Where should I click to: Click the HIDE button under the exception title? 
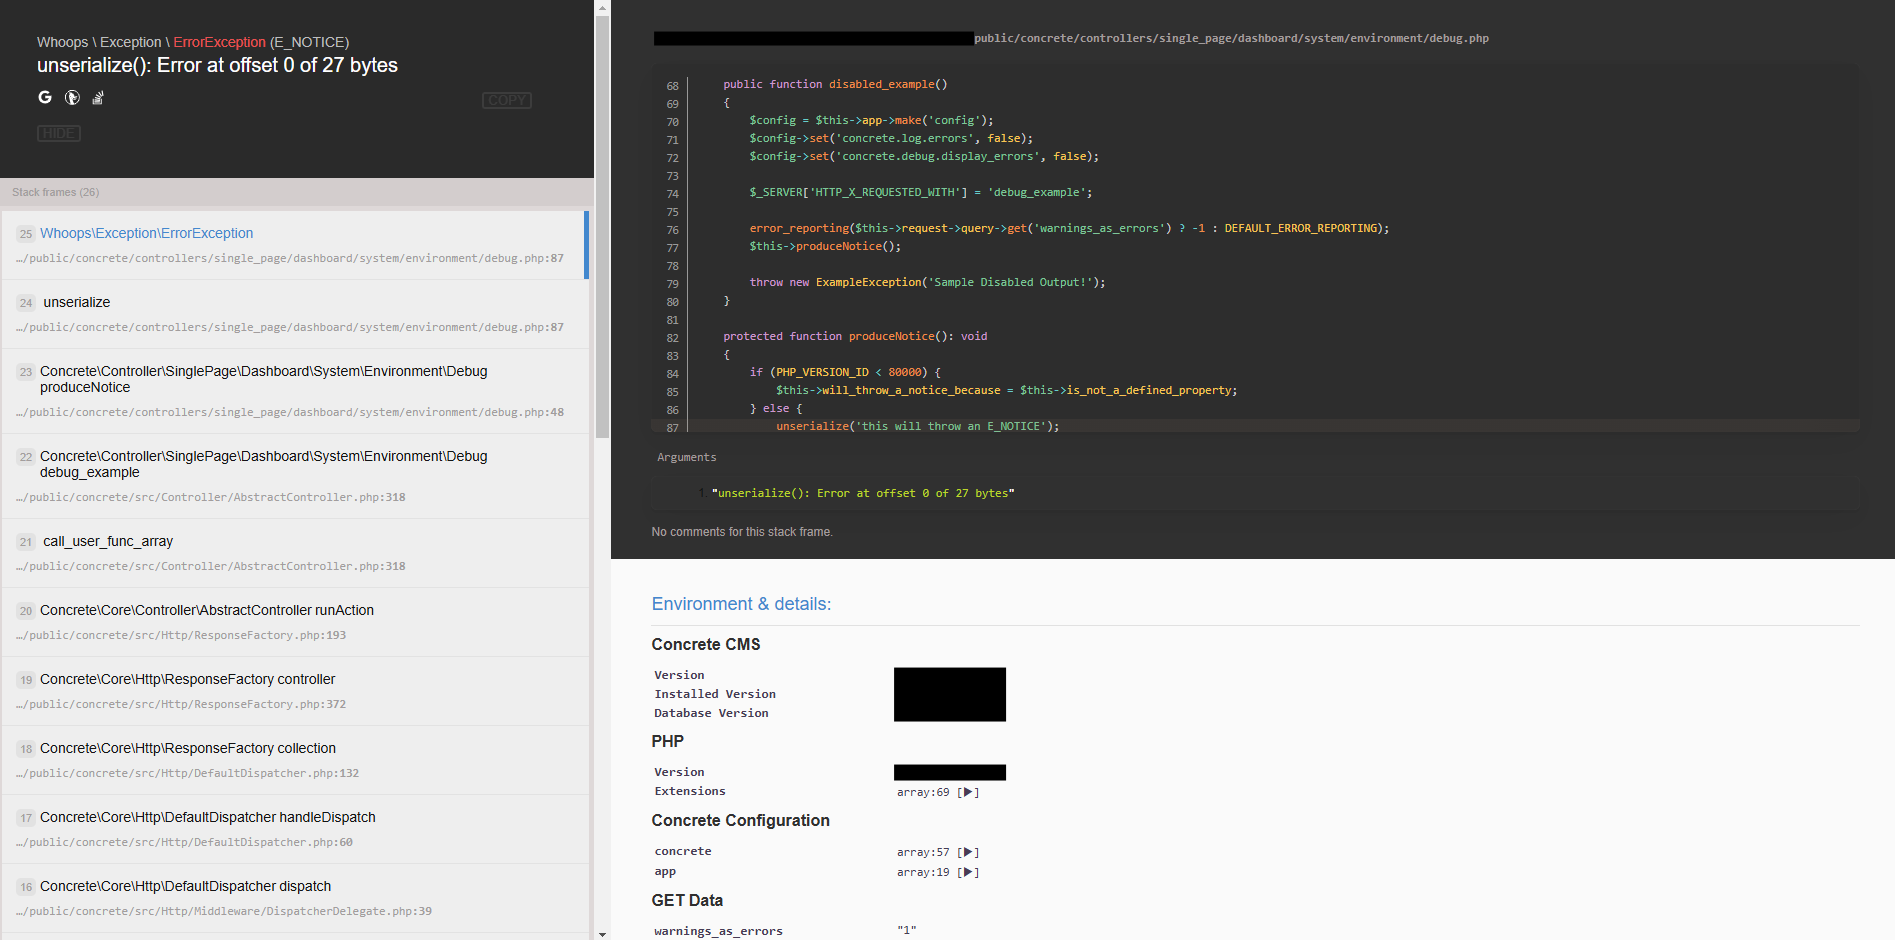(x=58, y=133)
